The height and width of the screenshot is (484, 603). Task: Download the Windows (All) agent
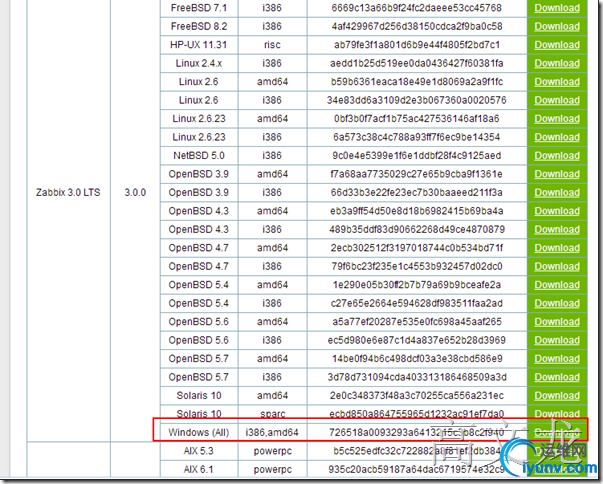tap(557, 432)
